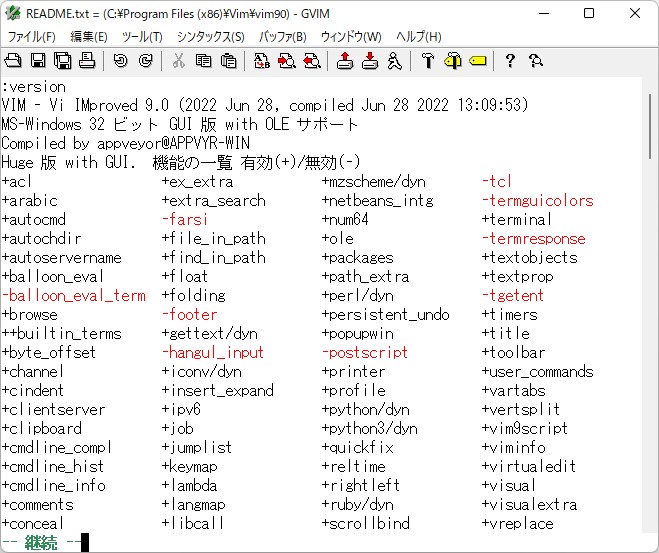The width and height of the screenshot is (659, 553).
Task: Click the Save Session icon
Action: [x=370, y=61]
